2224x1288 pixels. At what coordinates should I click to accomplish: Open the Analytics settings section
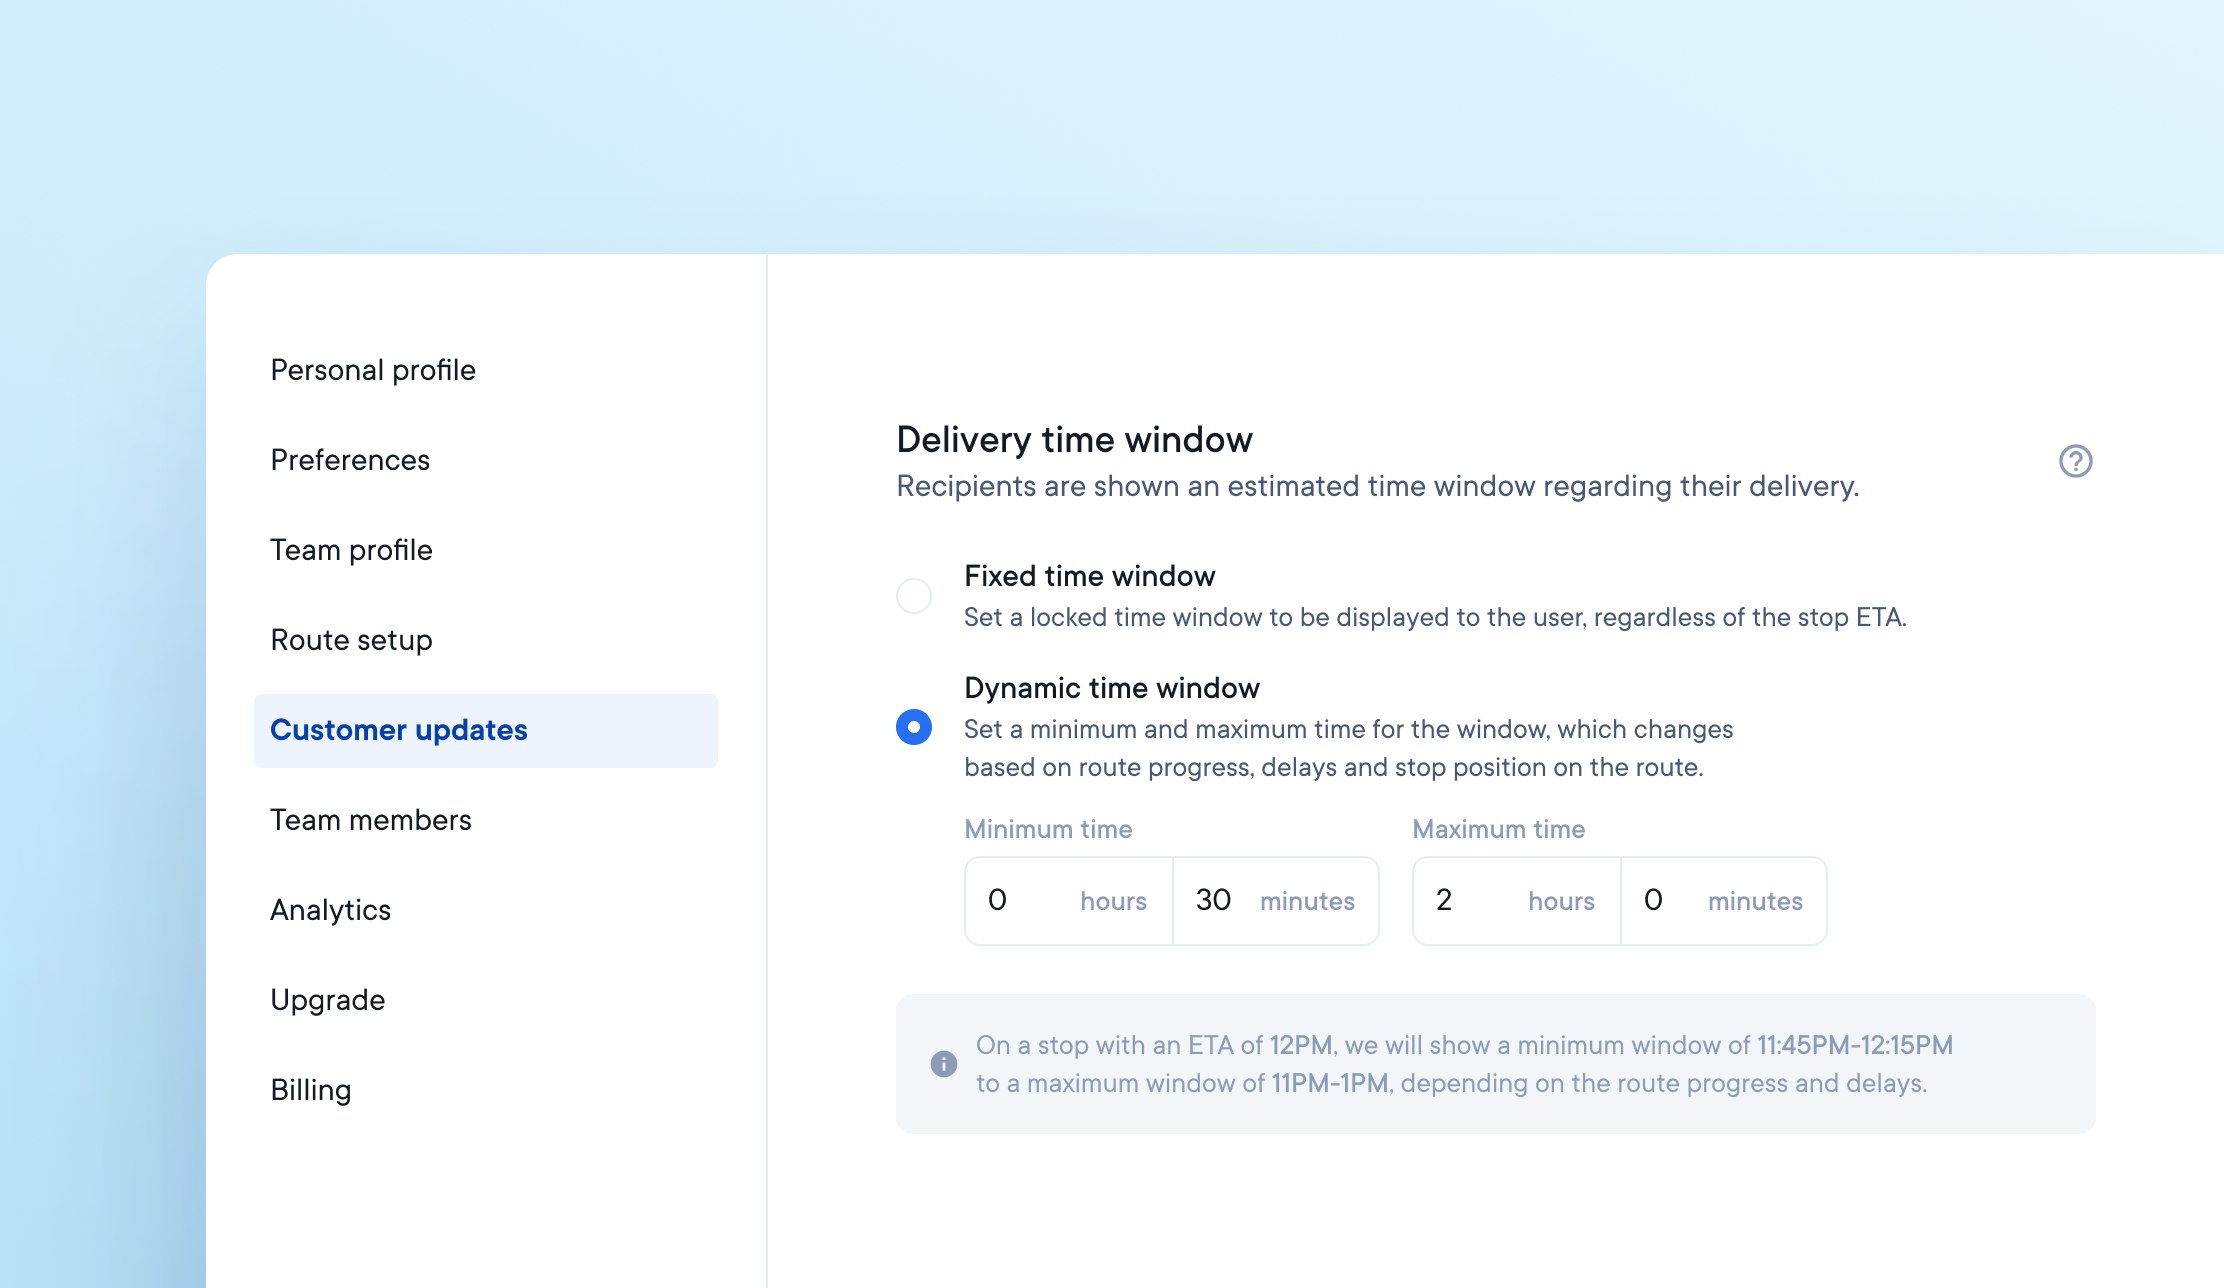pyautogui.click(x=330, y=911)
